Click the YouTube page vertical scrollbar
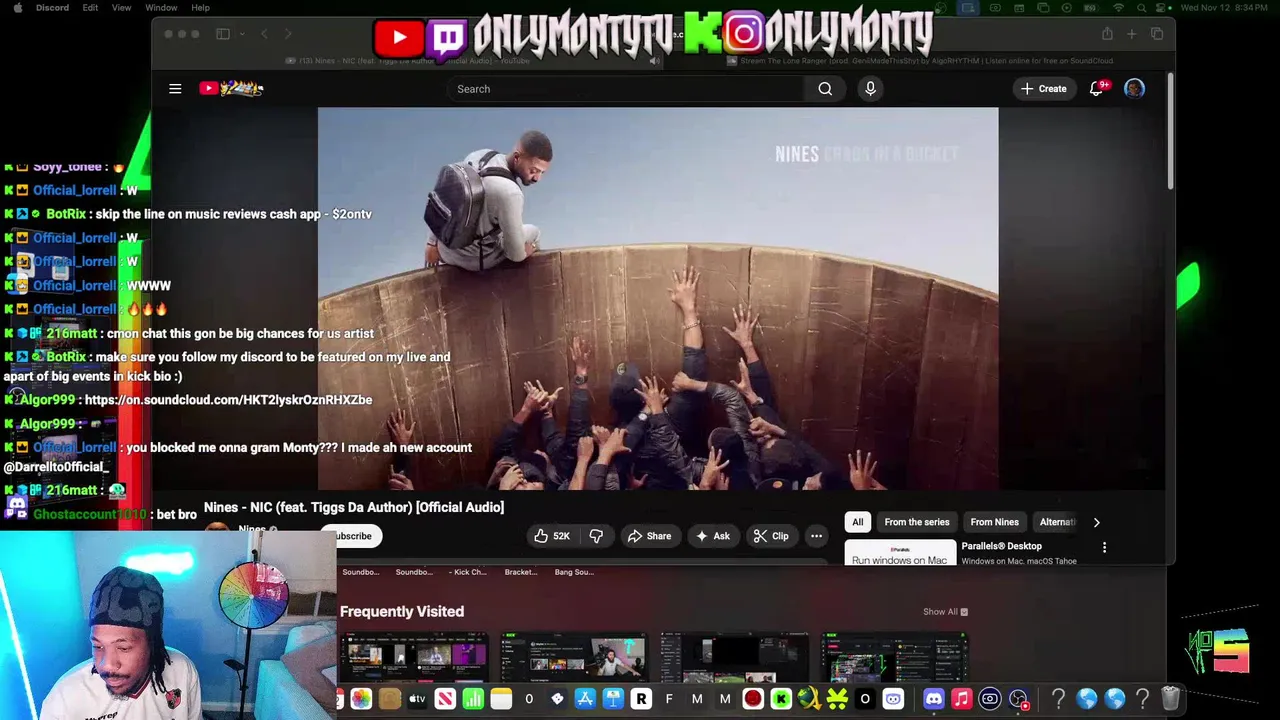1280x720 pixels. pyautogui.click(x=1170, y=130)
